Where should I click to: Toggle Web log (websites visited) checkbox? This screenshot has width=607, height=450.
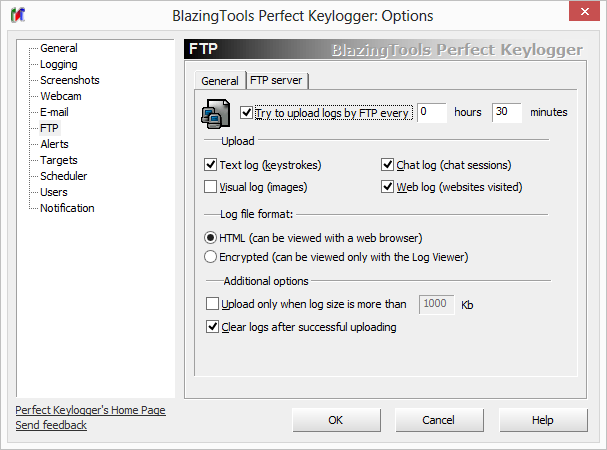(x=388, y=186)
